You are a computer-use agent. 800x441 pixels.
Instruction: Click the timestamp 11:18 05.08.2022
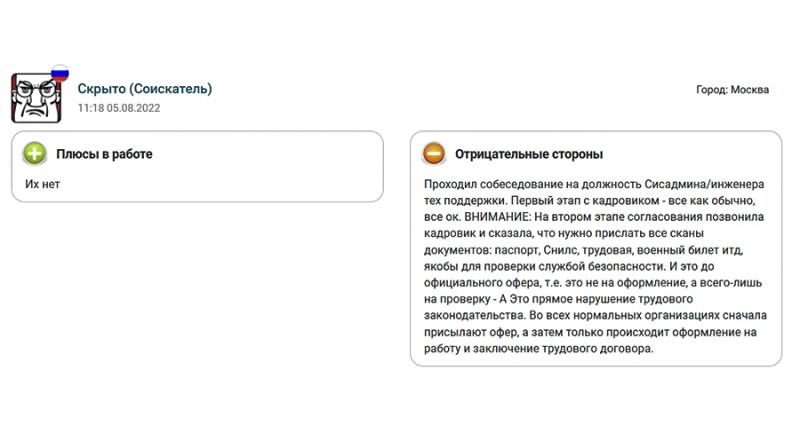point(119,108)
